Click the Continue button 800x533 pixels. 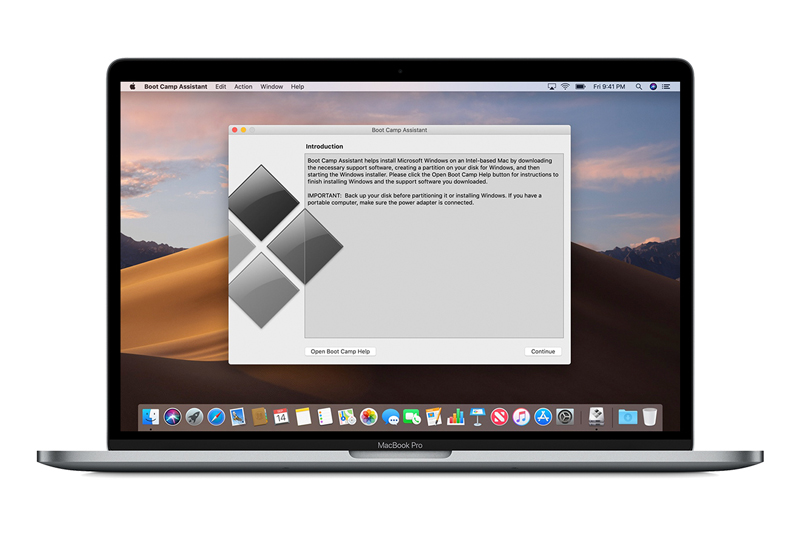pos(543,351)
